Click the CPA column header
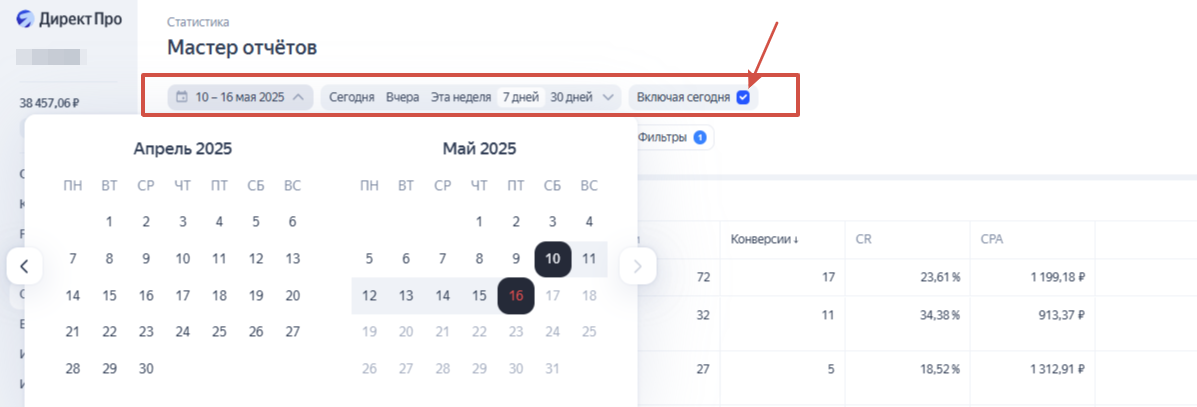Image resolution: width=1197 pixels, height=407 pixels. 992,240
